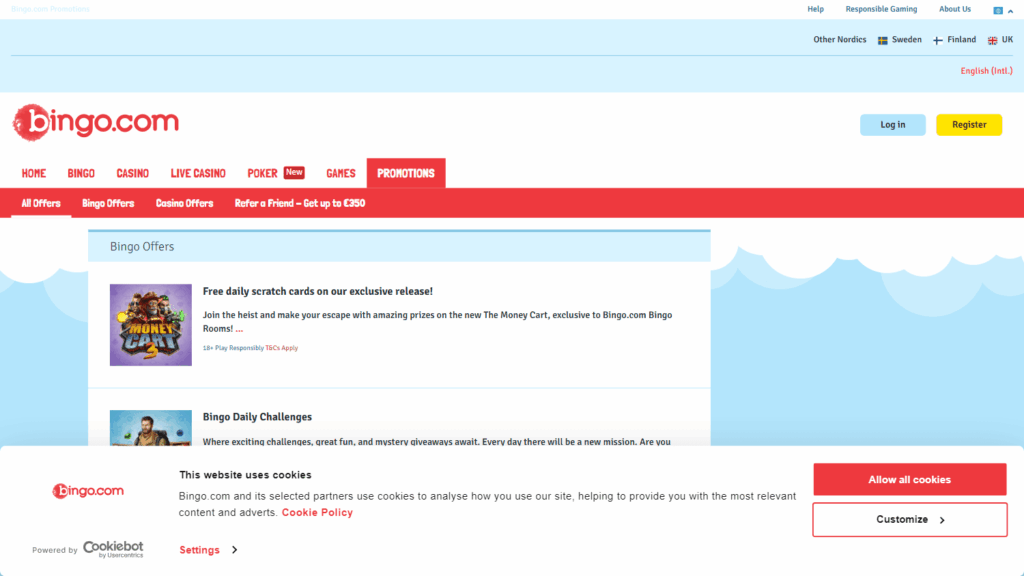Select English (Intl.) language
1024x576 pixels.
coord(986,71)
